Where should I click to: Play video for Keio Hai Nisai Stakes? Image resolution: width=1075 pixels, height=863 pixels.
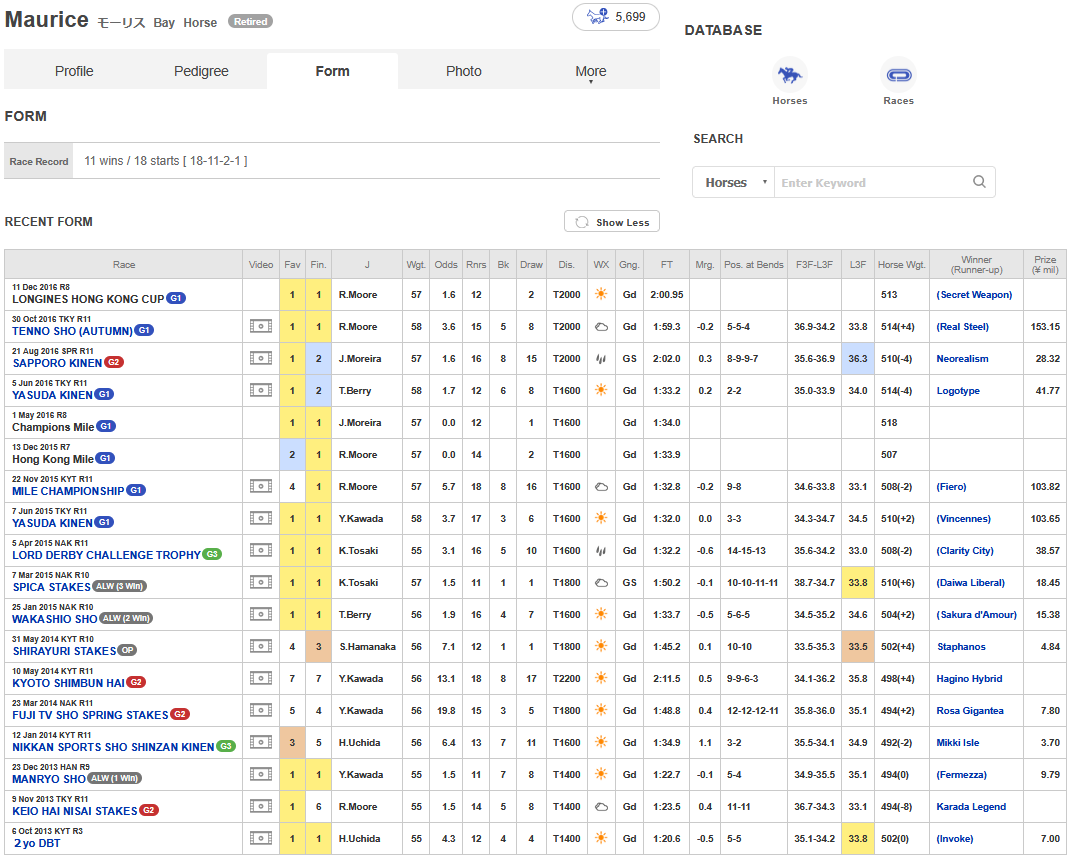point(261,806)
